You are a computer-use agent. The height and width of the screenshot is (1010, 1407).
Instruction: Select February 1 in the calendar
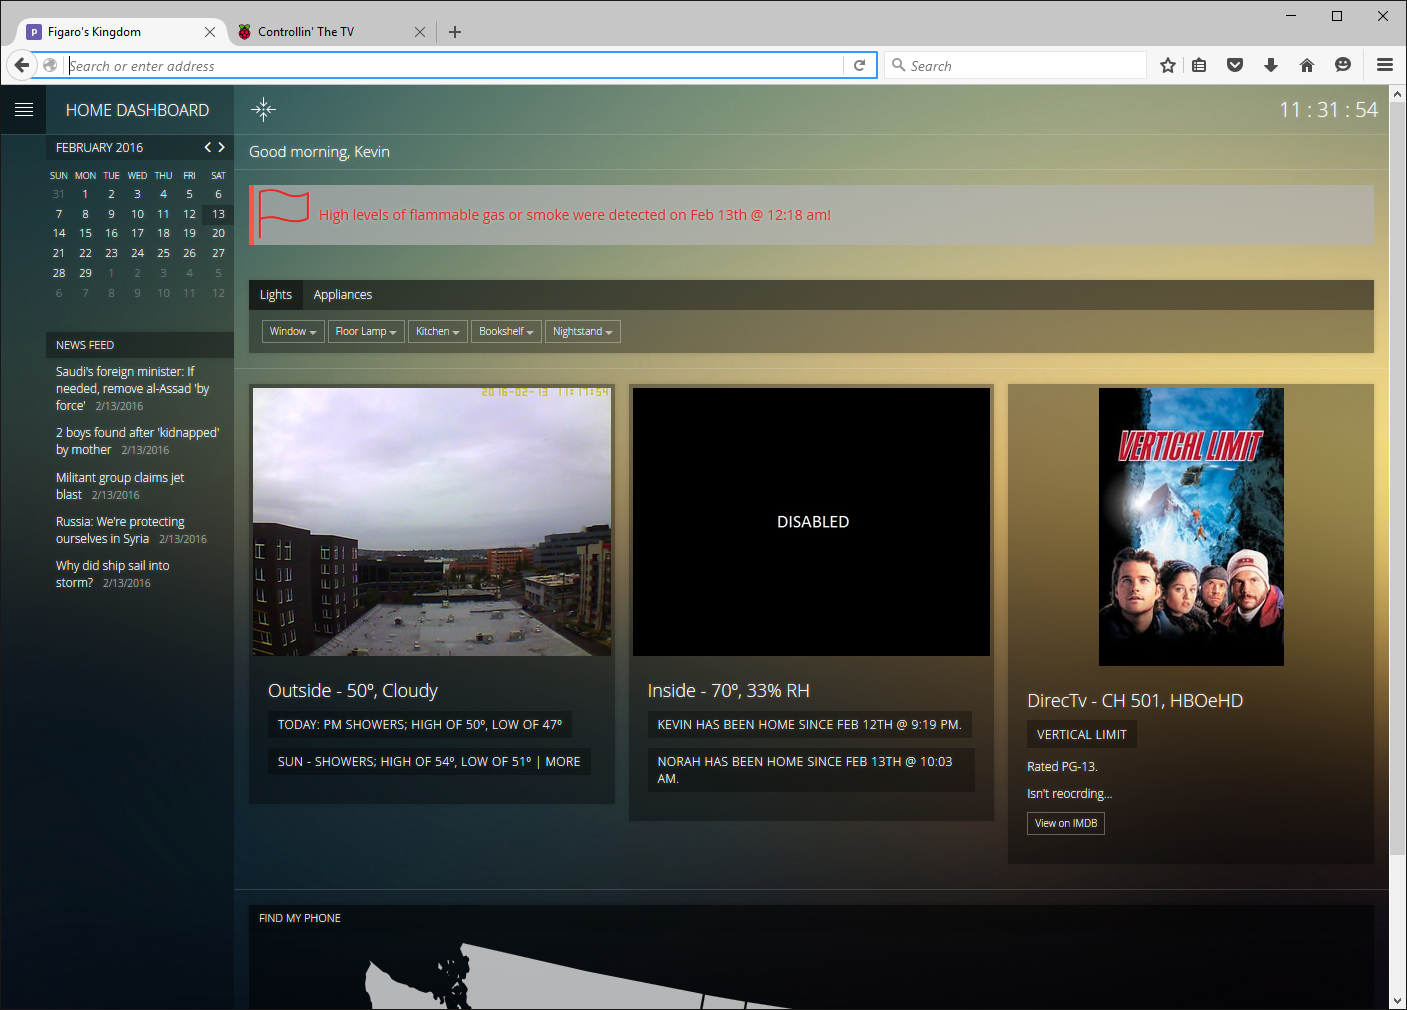tap(85, 194)
